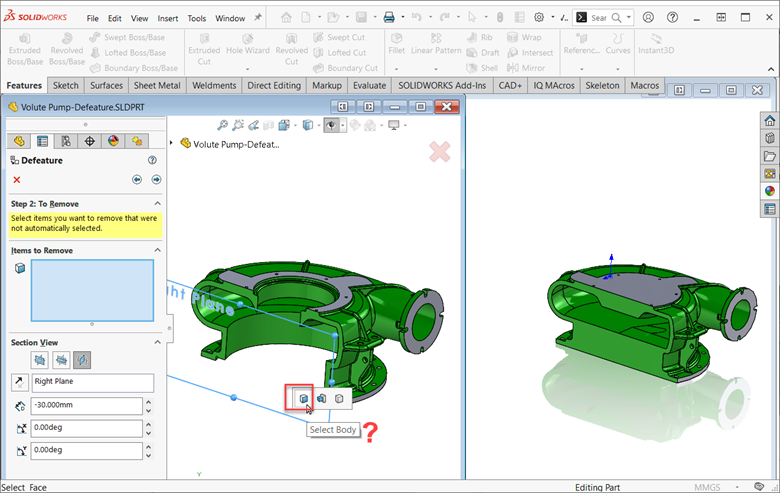Click the Print icon in top toolbar

pyautogui.click(x=389, y=17)
